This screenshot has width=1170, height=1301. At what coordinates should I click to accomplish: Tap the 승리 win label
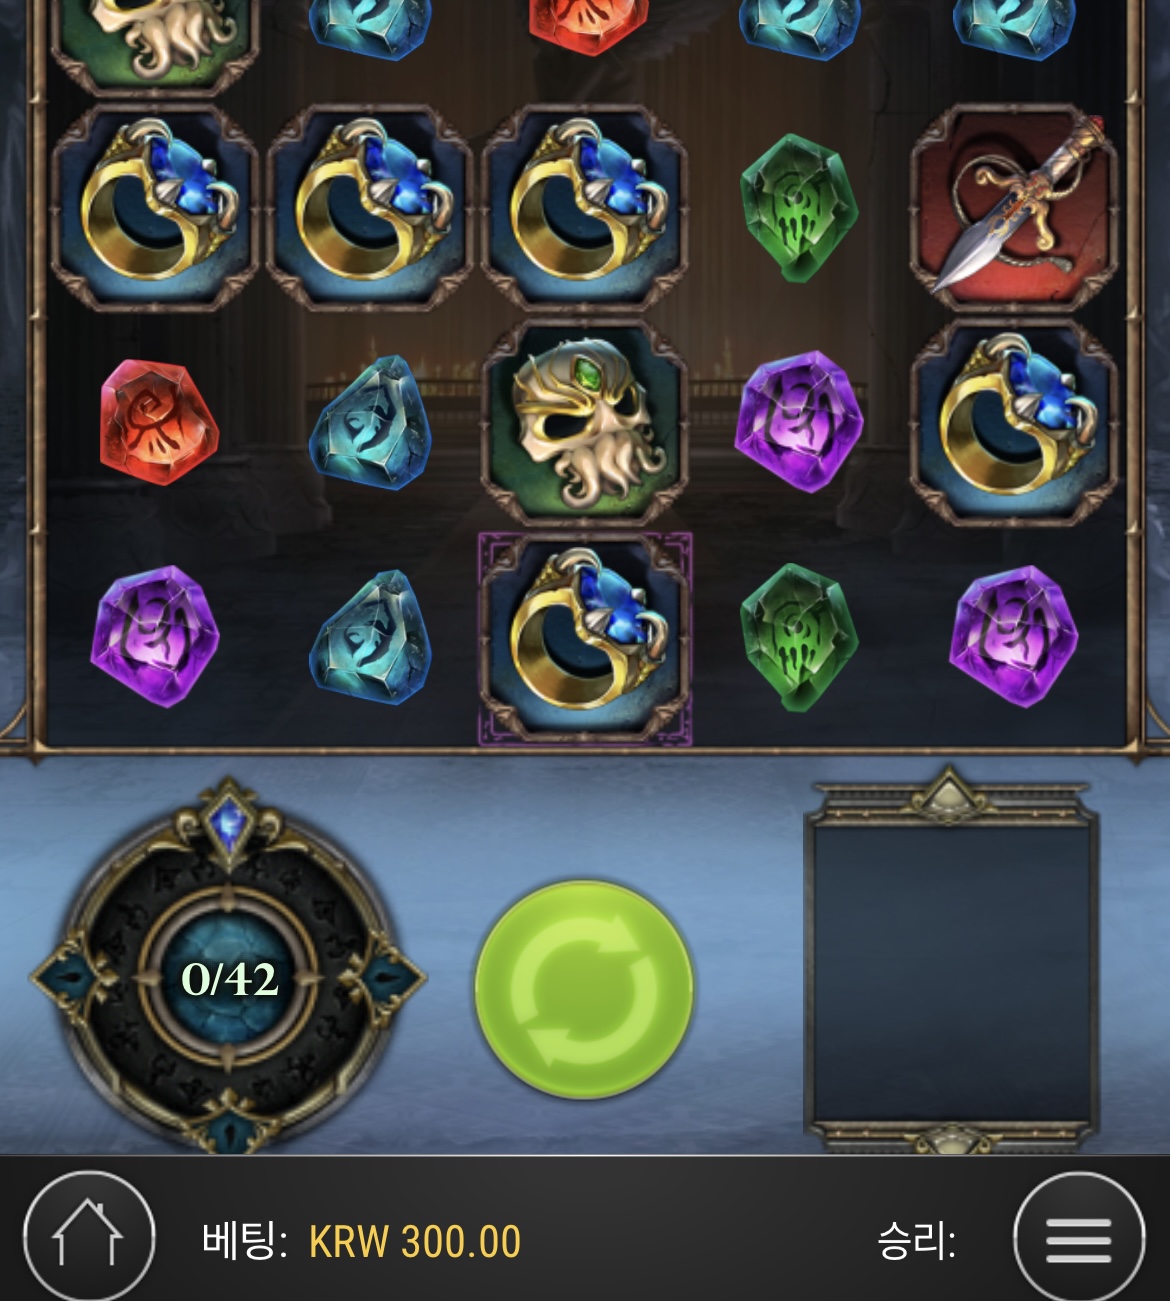(x=916, y=1241)
